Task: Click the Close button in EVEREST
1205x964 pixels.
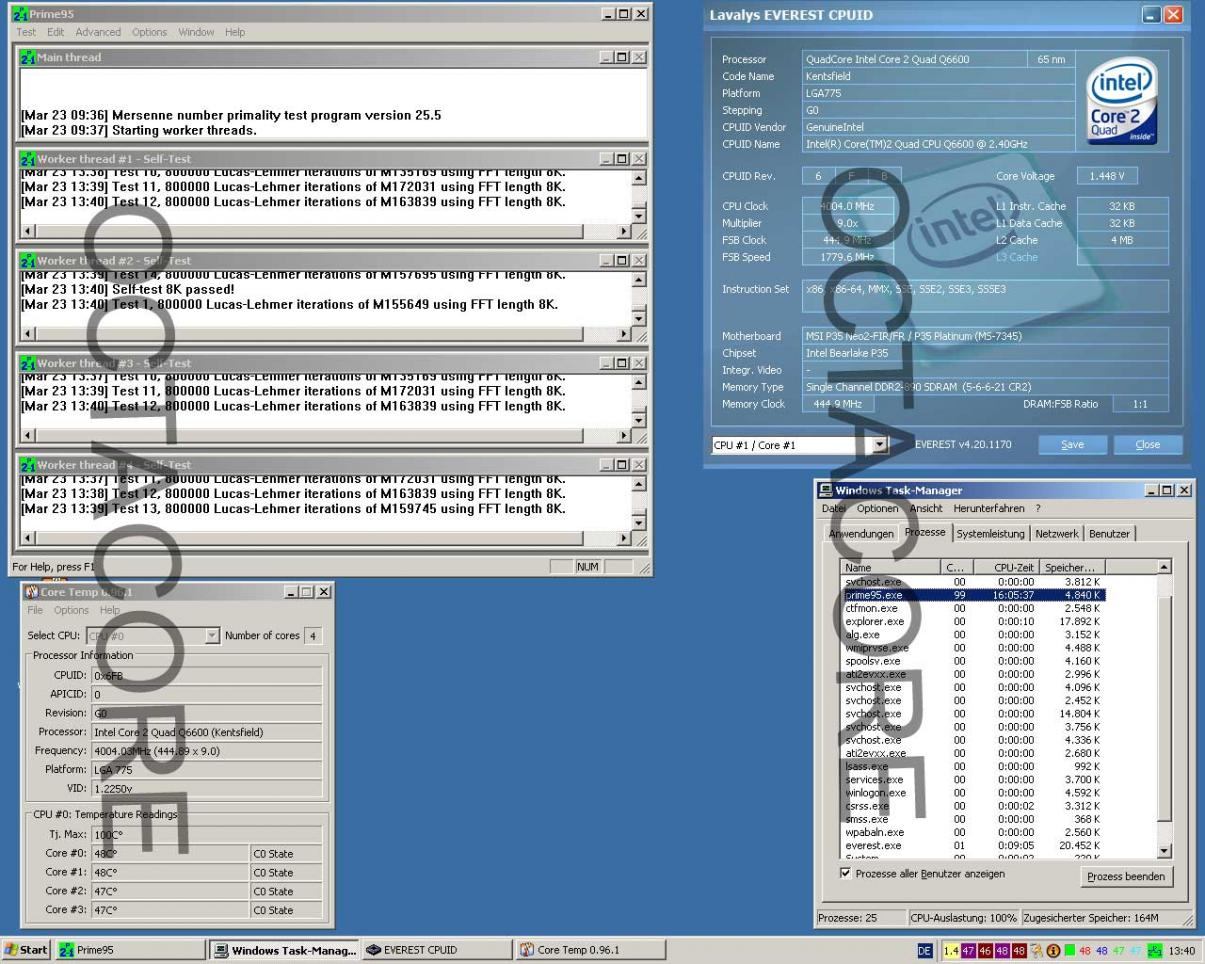Action: [x=1148, y=445]
